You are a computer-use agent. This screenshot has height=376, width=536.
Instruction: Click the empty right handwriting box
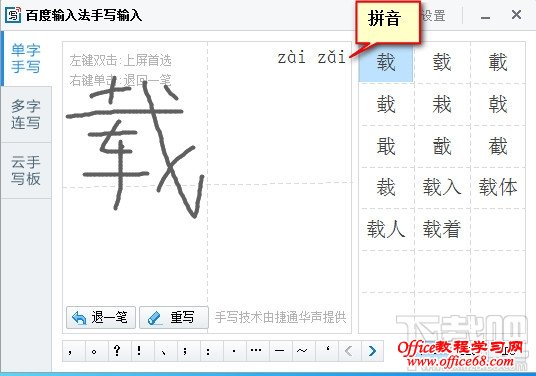(x=280, y=187)
